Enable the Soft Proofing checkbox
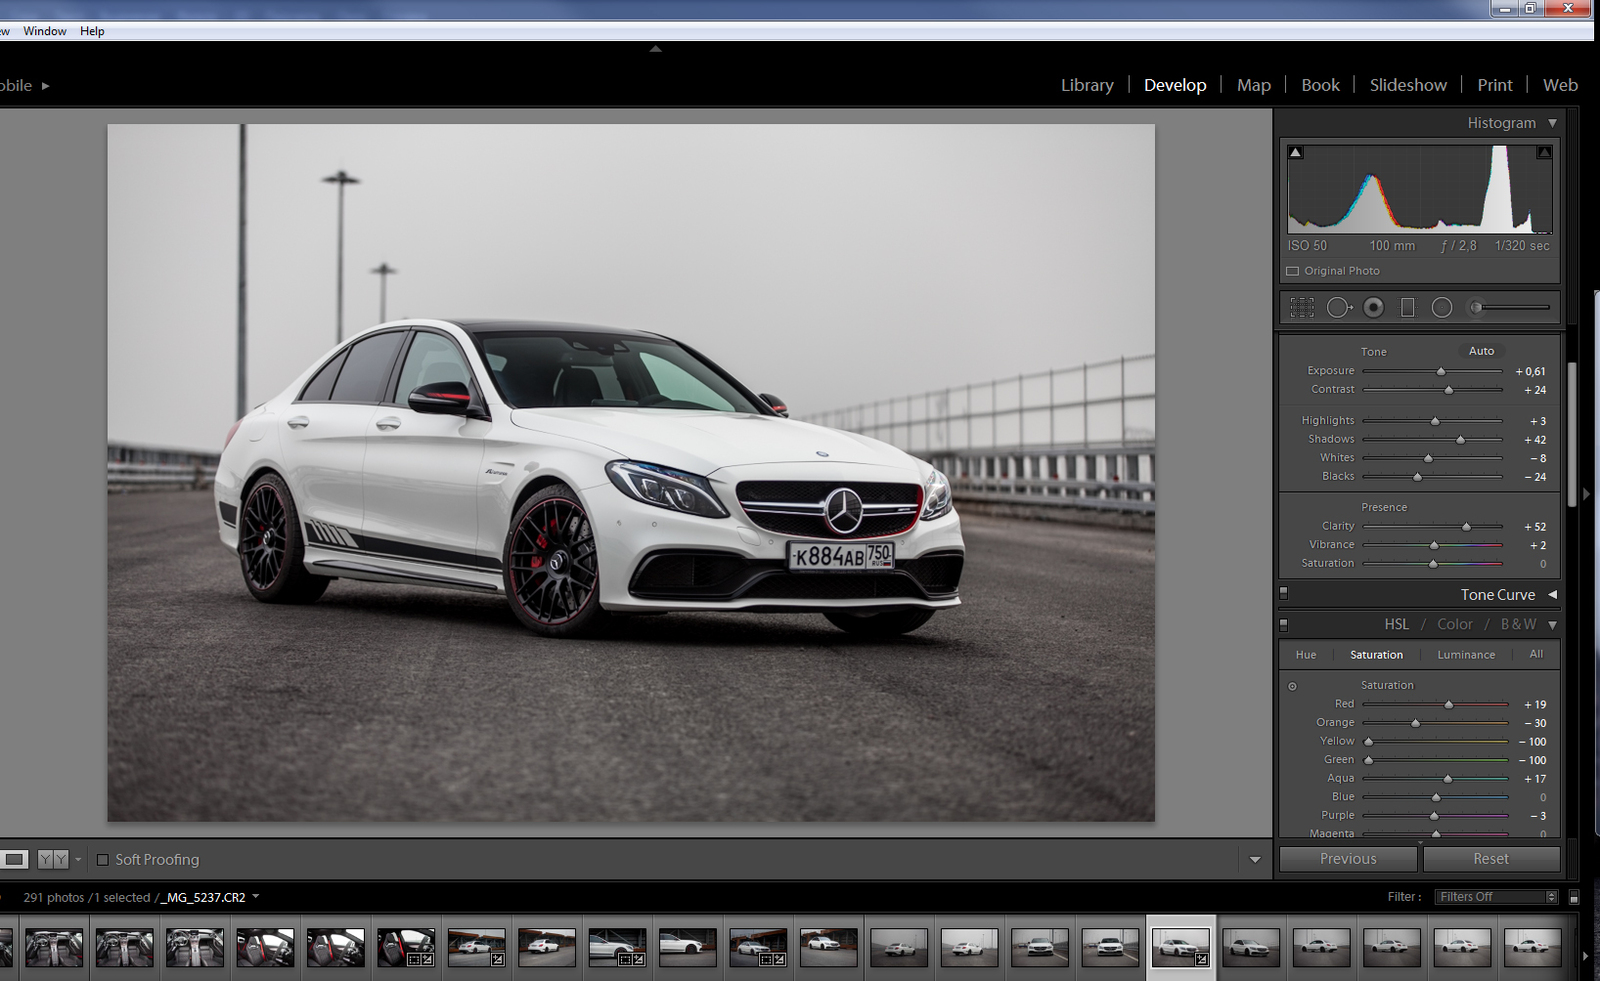Image resolution: width=1600 pixels, height=981 pixels. (102, 859)
